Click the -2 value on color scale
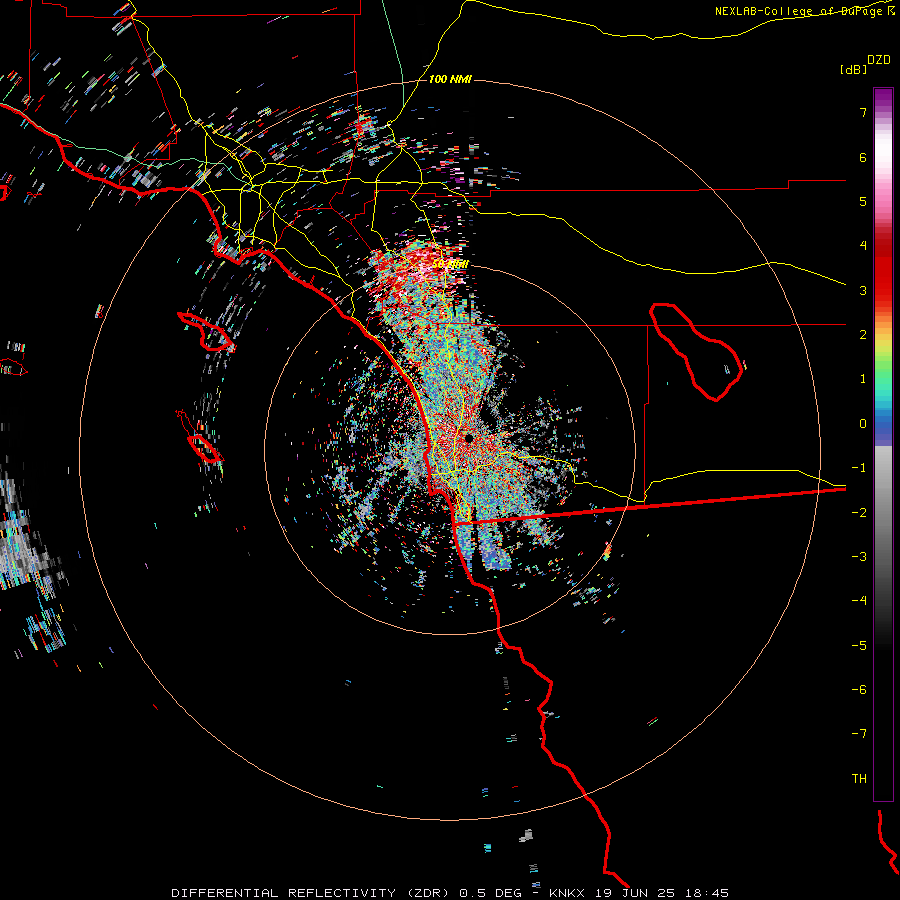 (x=859, y=513)
